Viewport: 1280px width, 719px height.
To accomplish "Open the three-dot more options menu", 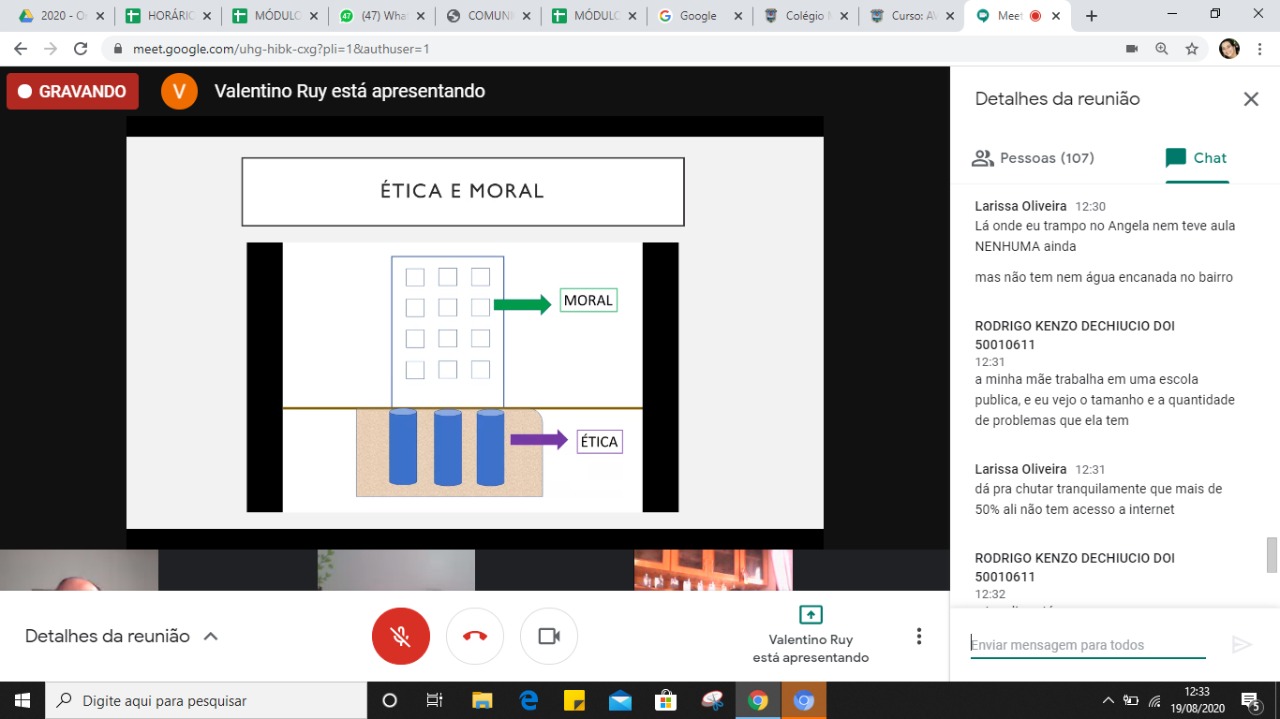I will pos(918,636).
